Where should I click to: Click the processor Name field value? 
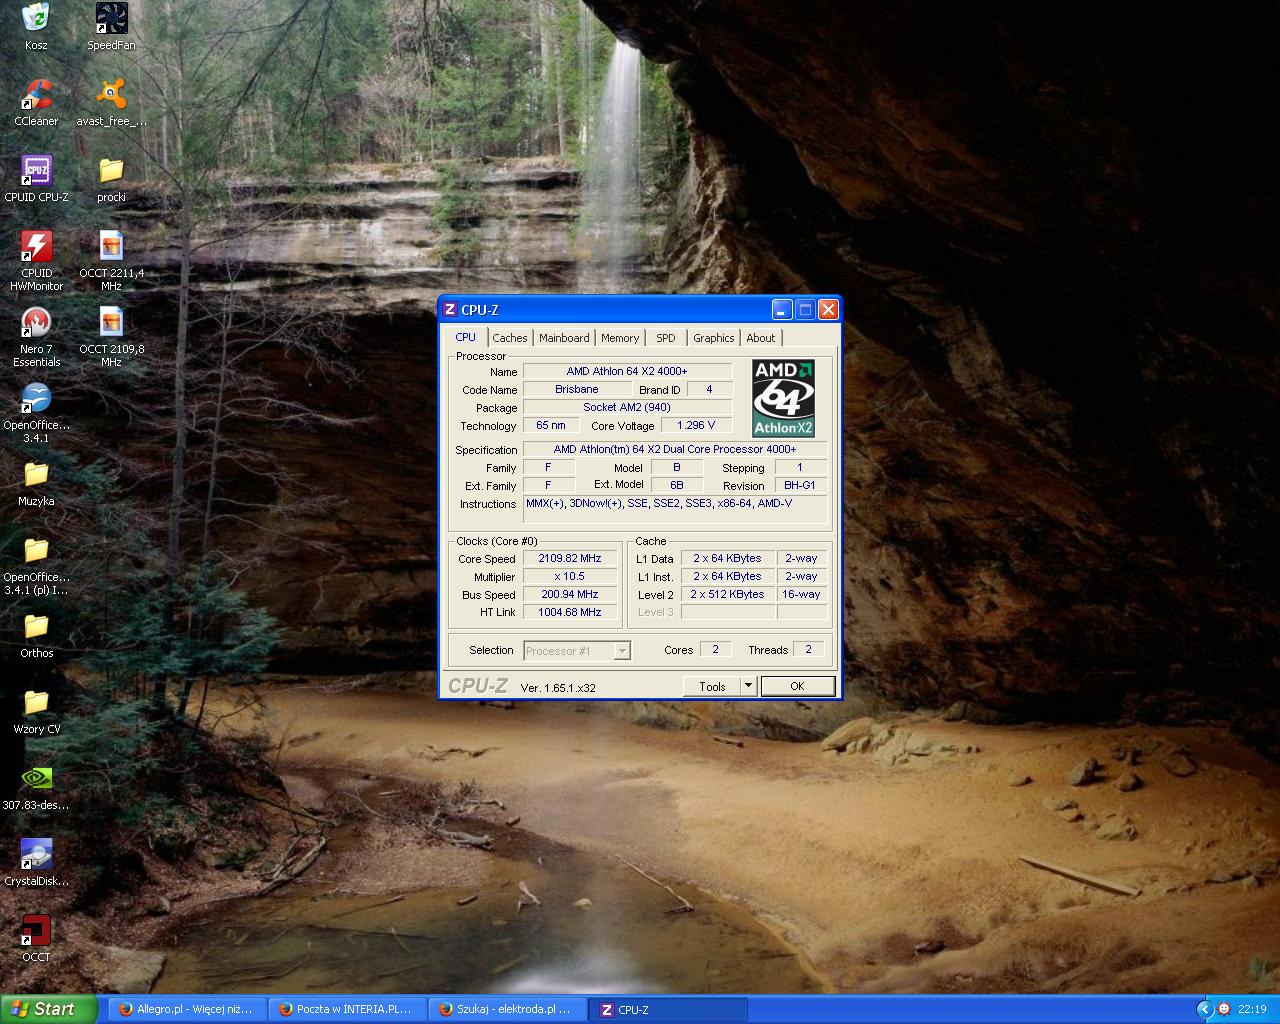coord(627,371)
